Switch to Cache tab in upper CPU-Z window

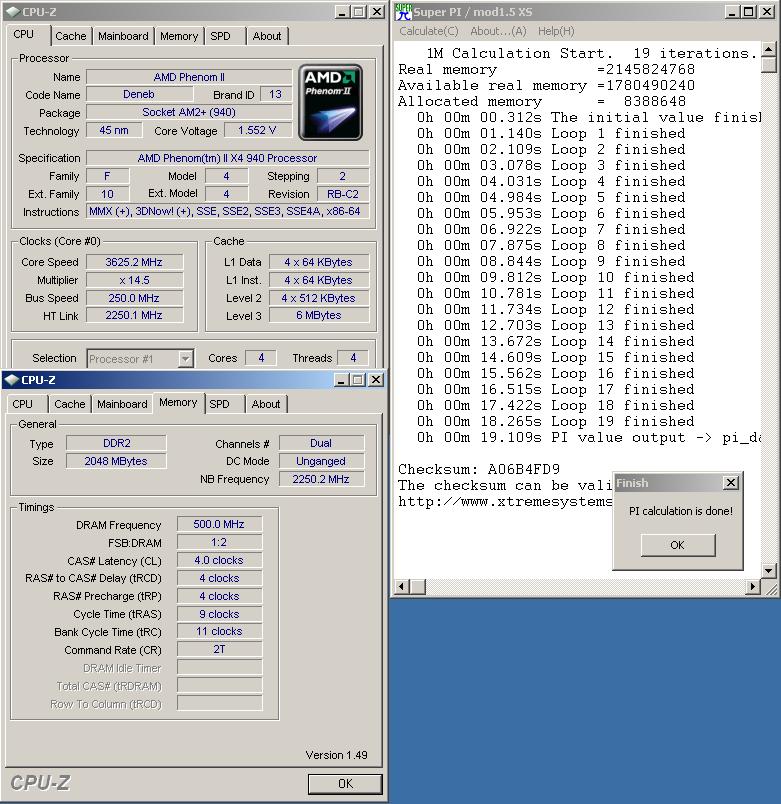[71, 36]
